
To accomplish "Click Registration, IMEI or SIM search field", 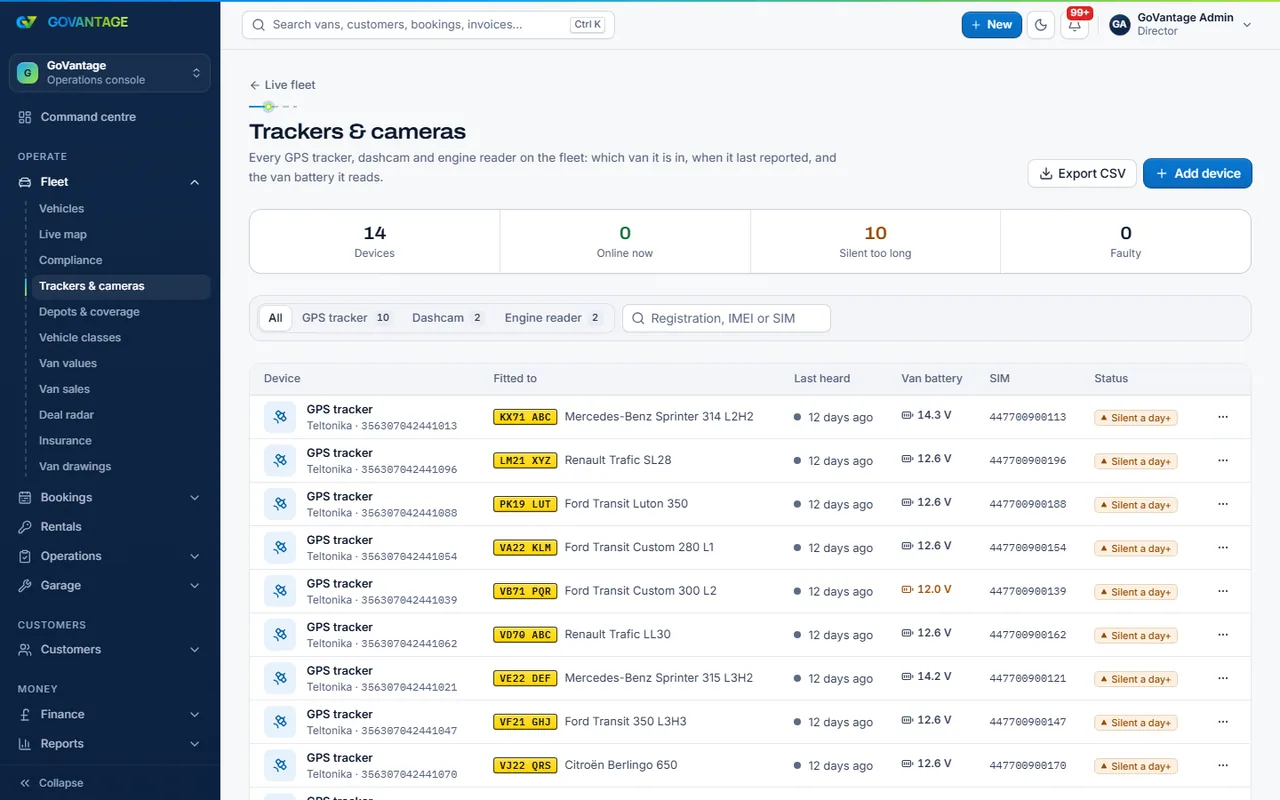I will point(726,318).
